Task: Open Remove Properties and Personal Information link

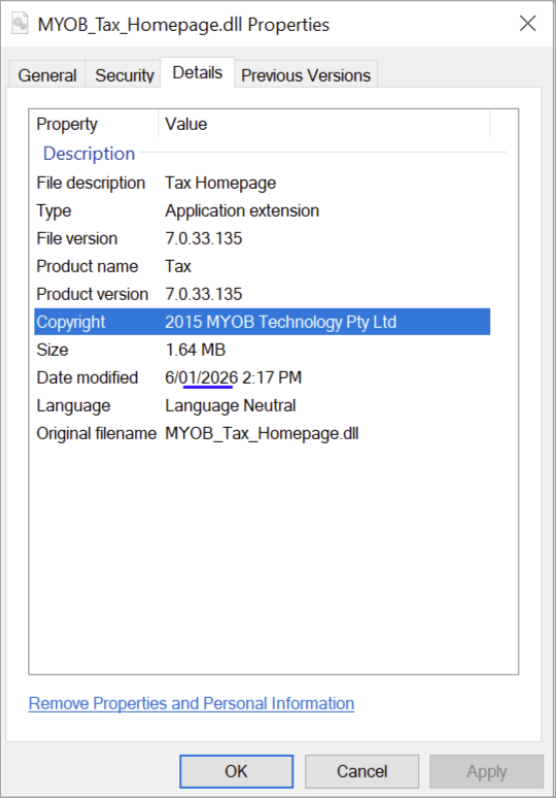Action: 191,703
